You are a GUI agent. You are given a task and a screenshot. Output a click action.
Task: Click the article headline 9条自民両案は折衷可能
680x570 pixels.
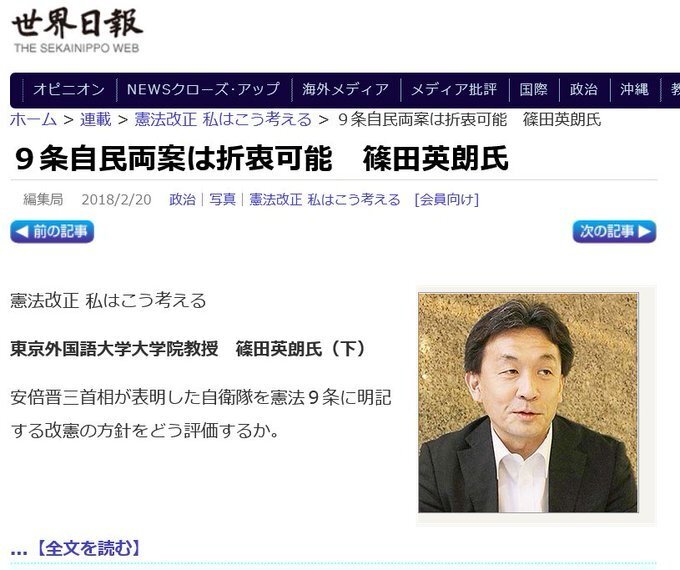click(174, 159)
